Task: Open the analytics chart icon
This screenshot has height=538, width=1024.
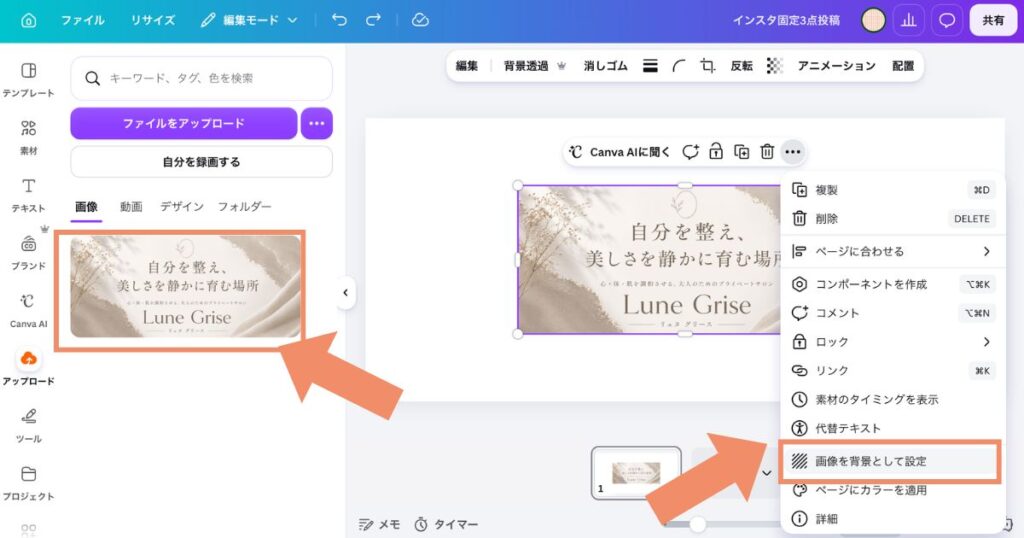Action: click(908, 20)
